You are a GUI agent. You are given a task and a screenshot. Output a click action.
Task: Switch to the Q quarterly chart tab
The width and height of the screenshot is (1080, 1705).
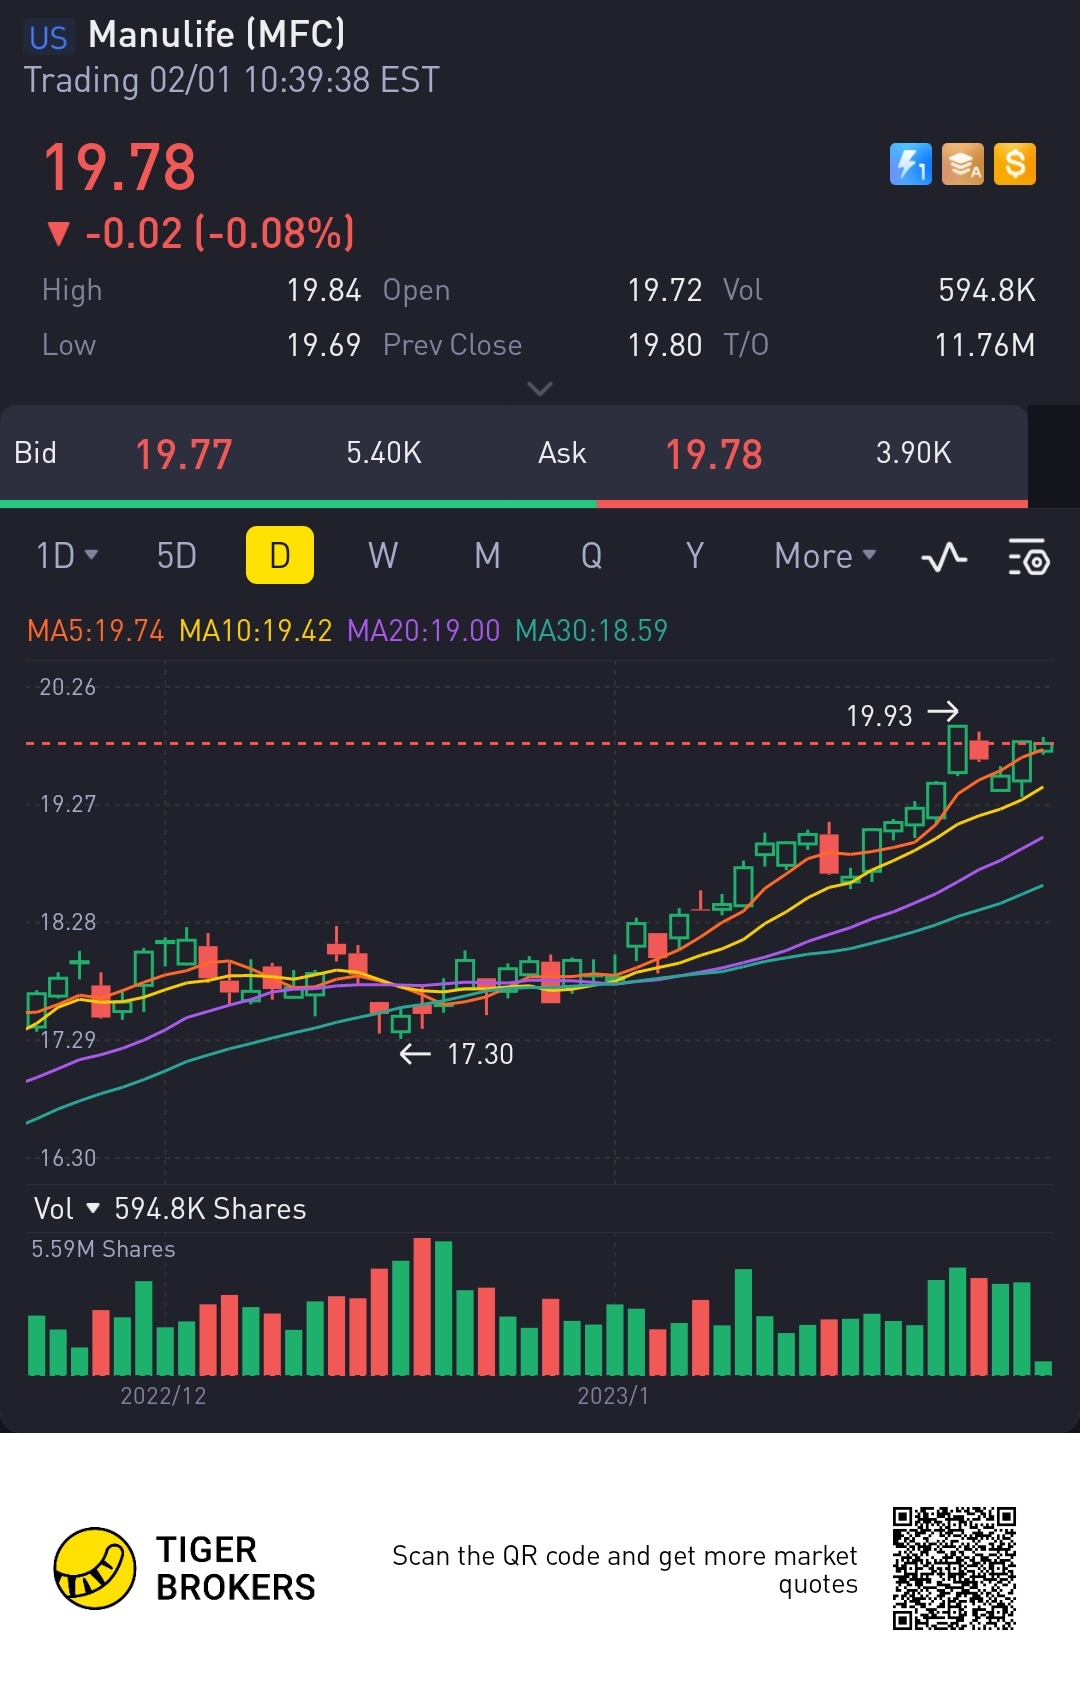[592, 555]
